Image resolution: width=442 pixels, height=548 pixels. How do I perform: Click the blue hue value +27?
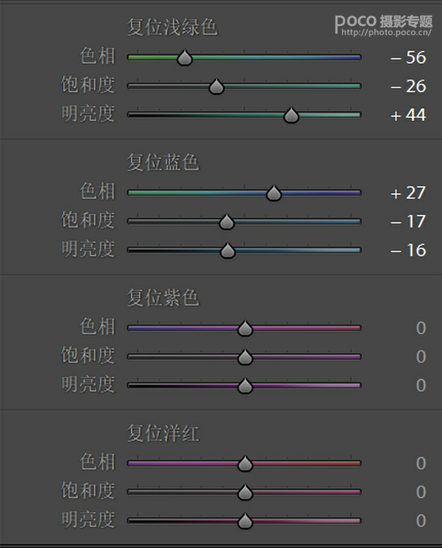tap(408, 193)
